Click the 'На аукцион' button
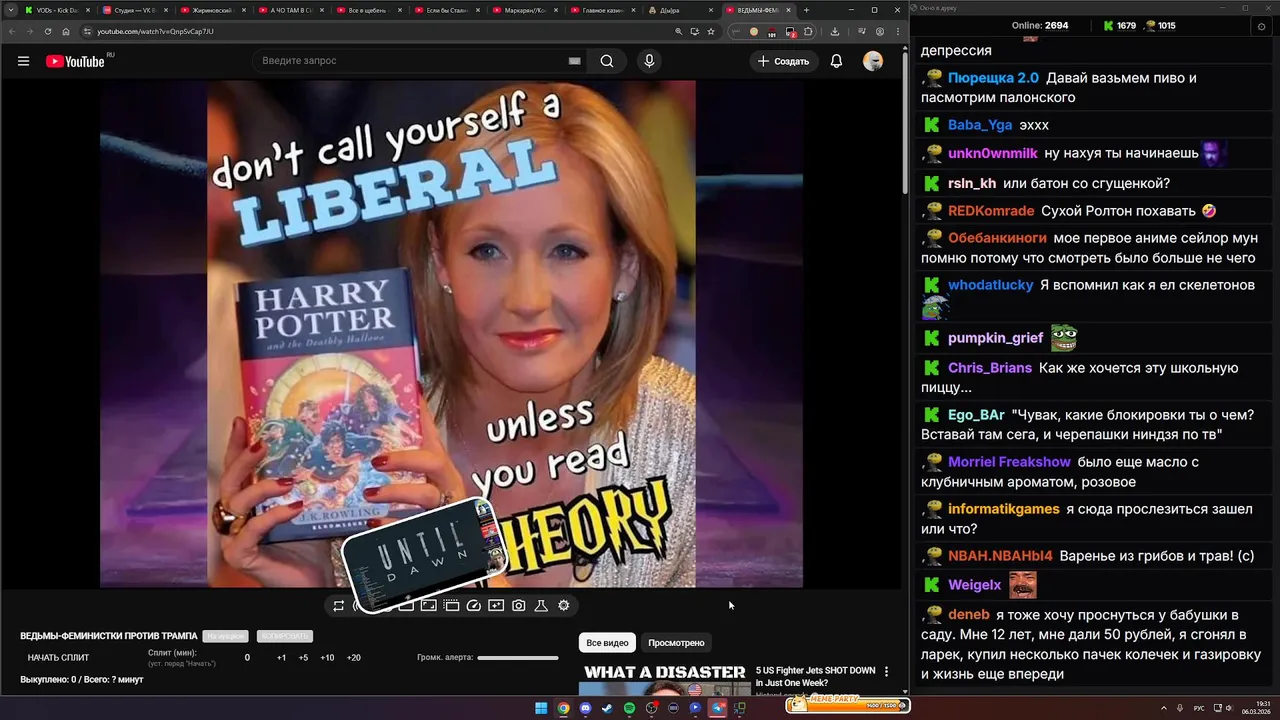 (225, 636)
